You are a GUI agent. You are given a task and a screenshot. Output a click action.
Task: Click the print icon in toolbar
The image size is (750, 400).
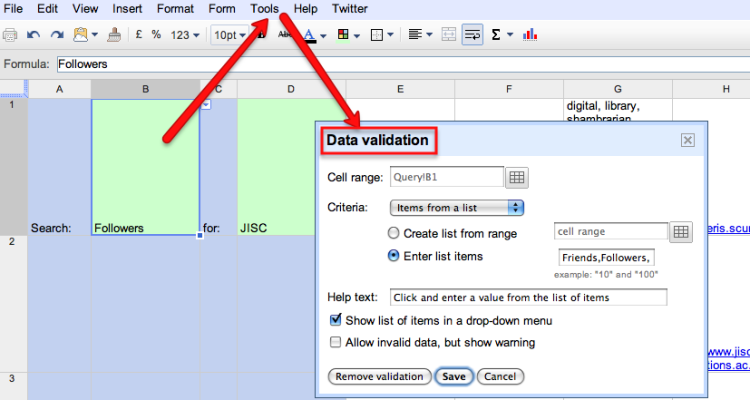click(x=10, y=35)
